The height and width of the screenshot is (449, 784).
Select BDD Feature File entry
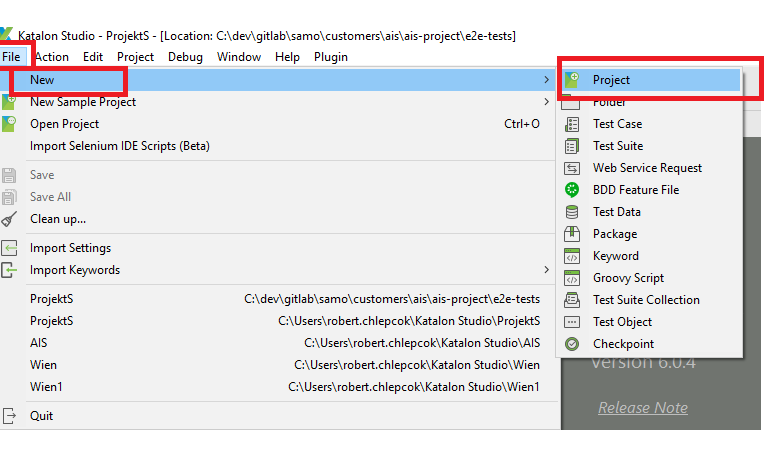click(650, 190)
